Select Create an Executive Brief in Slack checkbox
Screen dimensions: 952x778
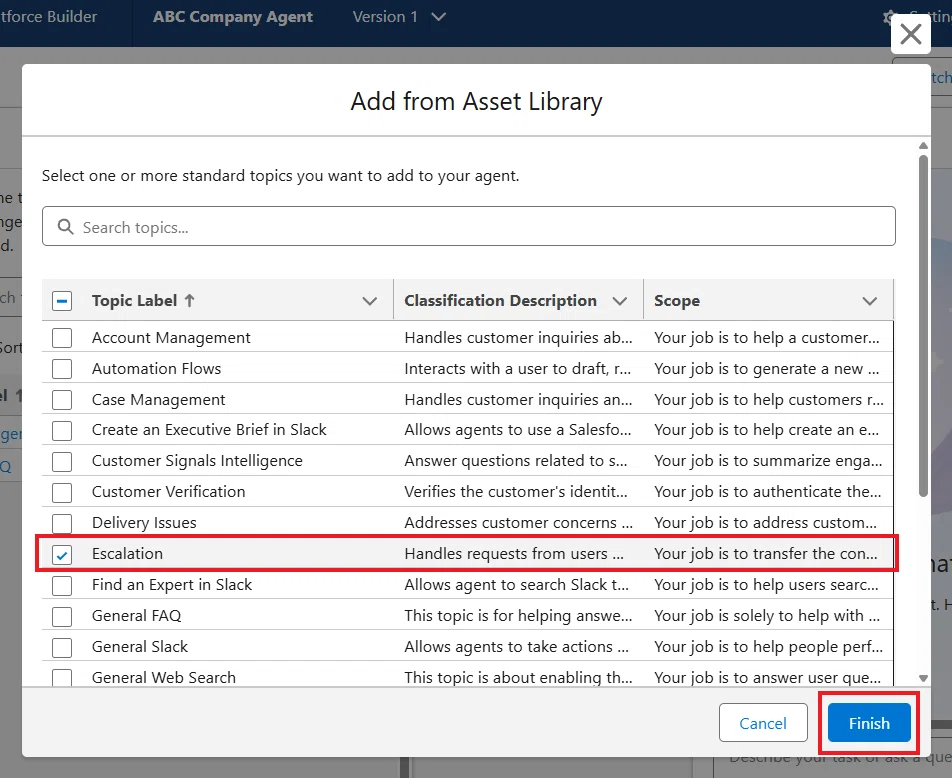pos(62,430)
